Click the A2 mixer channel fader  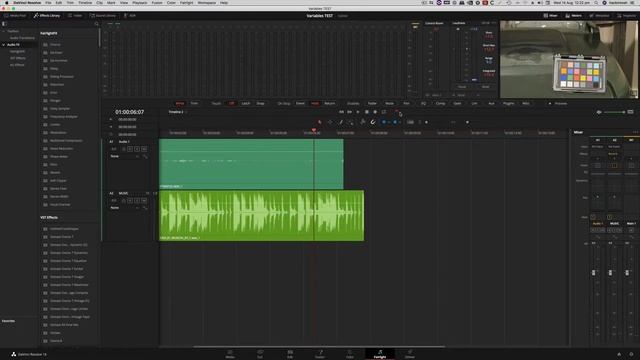point(610,272)
